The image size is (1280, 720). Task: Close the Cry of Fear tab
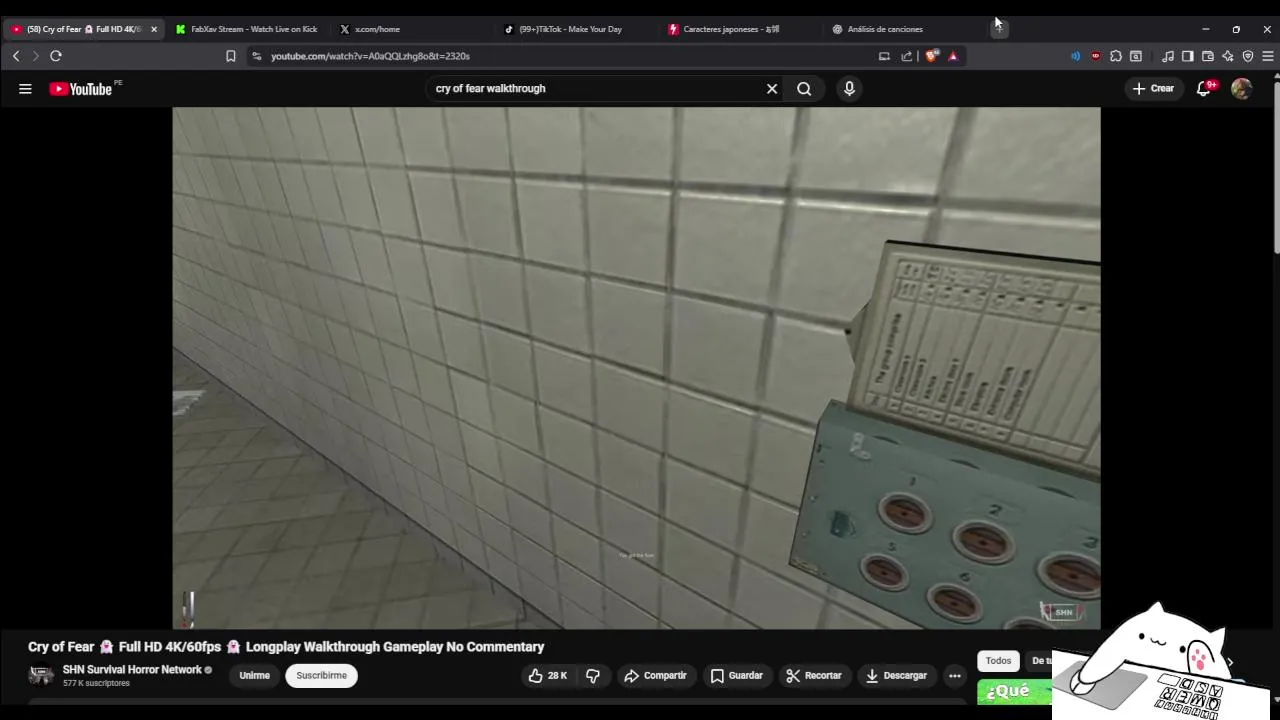(x=153, y=29)
